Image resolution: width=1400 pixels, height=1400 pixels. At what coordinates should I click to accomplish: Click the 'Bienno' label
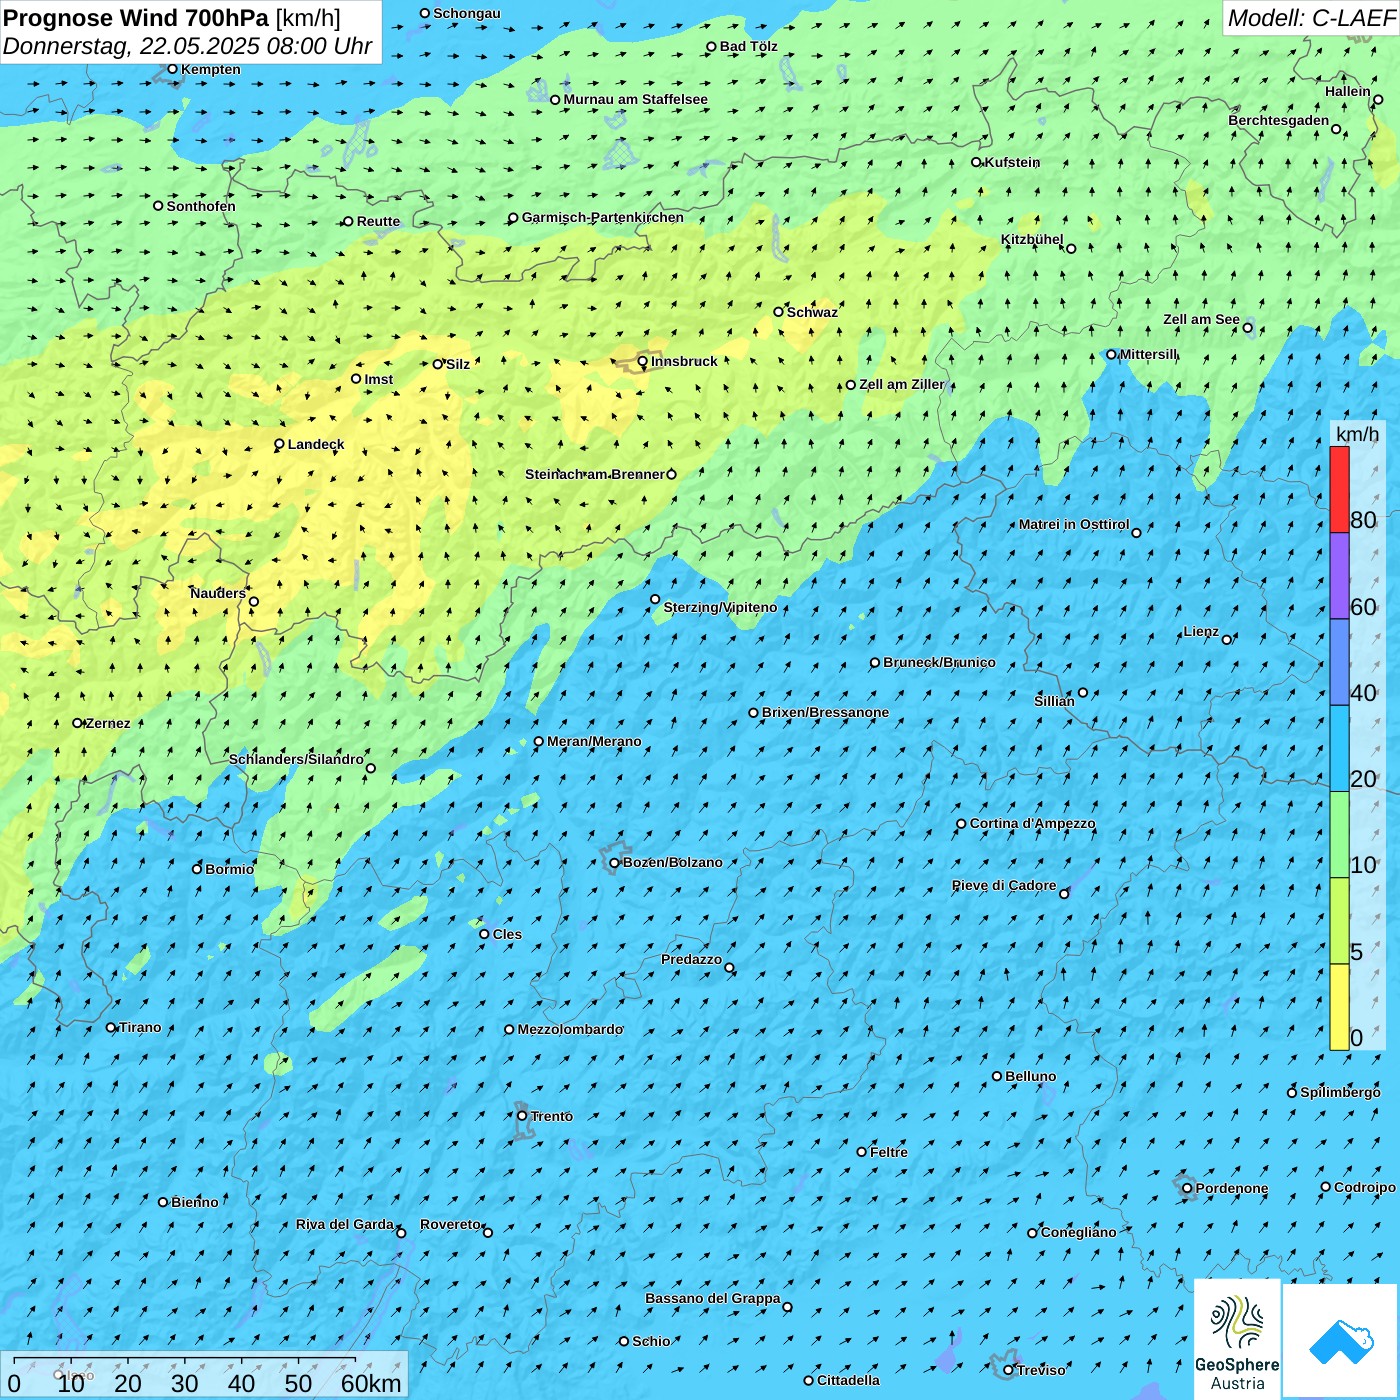point(195,1202)
